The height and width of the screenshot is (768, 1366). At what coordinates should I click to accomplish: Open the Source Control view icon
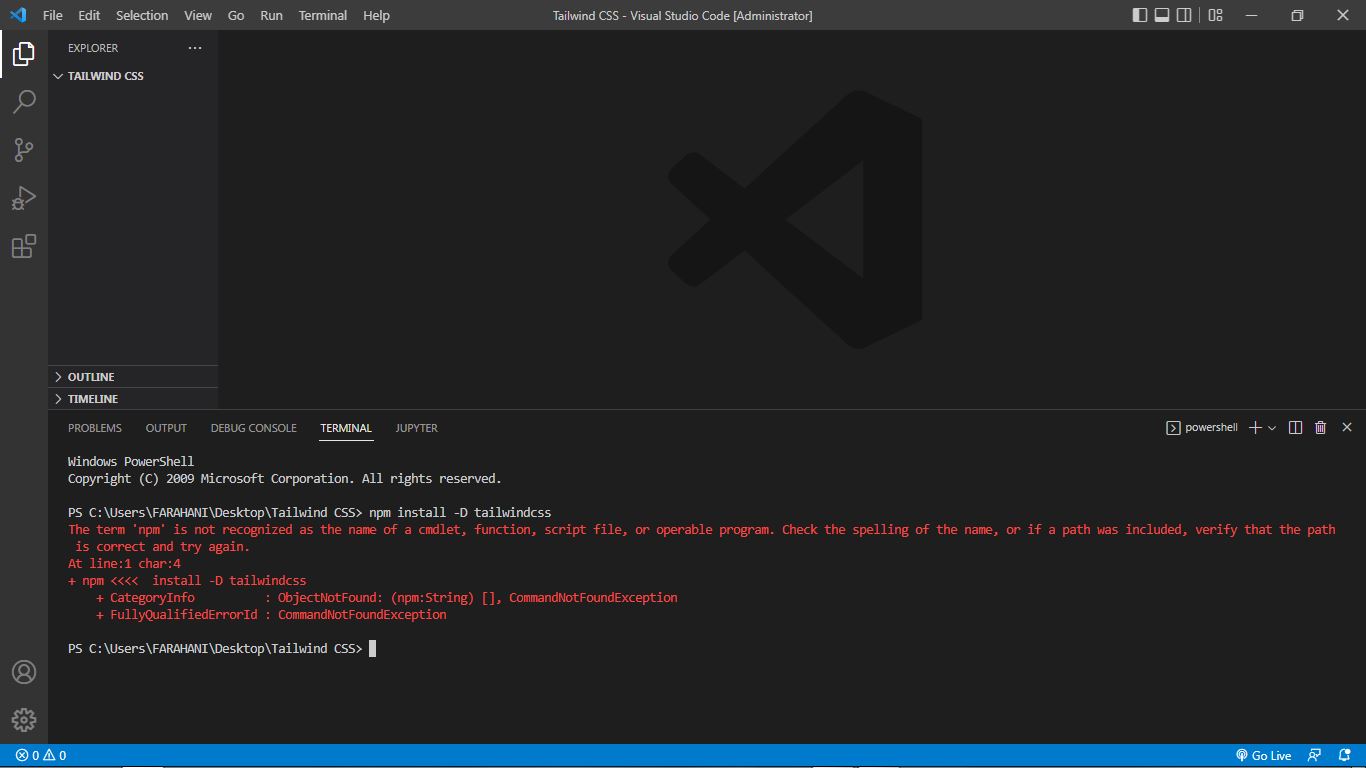click(x=24, y=150)
